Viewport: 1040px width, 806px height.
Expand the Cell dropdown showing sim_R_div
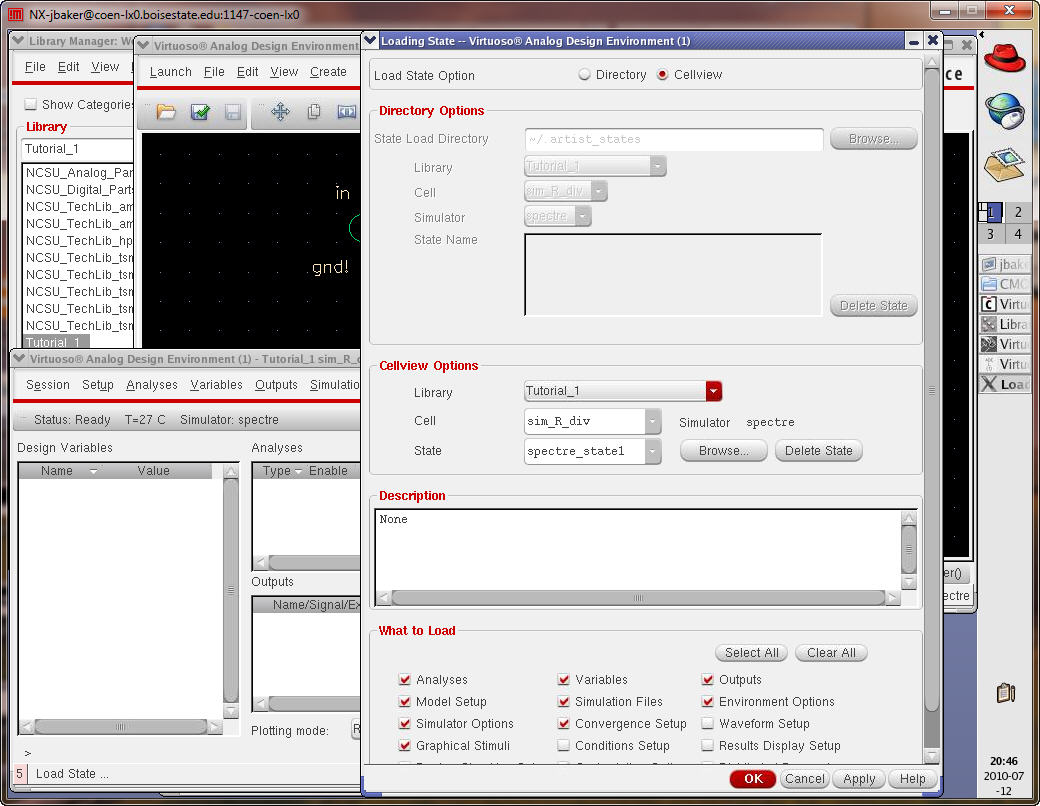point(653,422)
